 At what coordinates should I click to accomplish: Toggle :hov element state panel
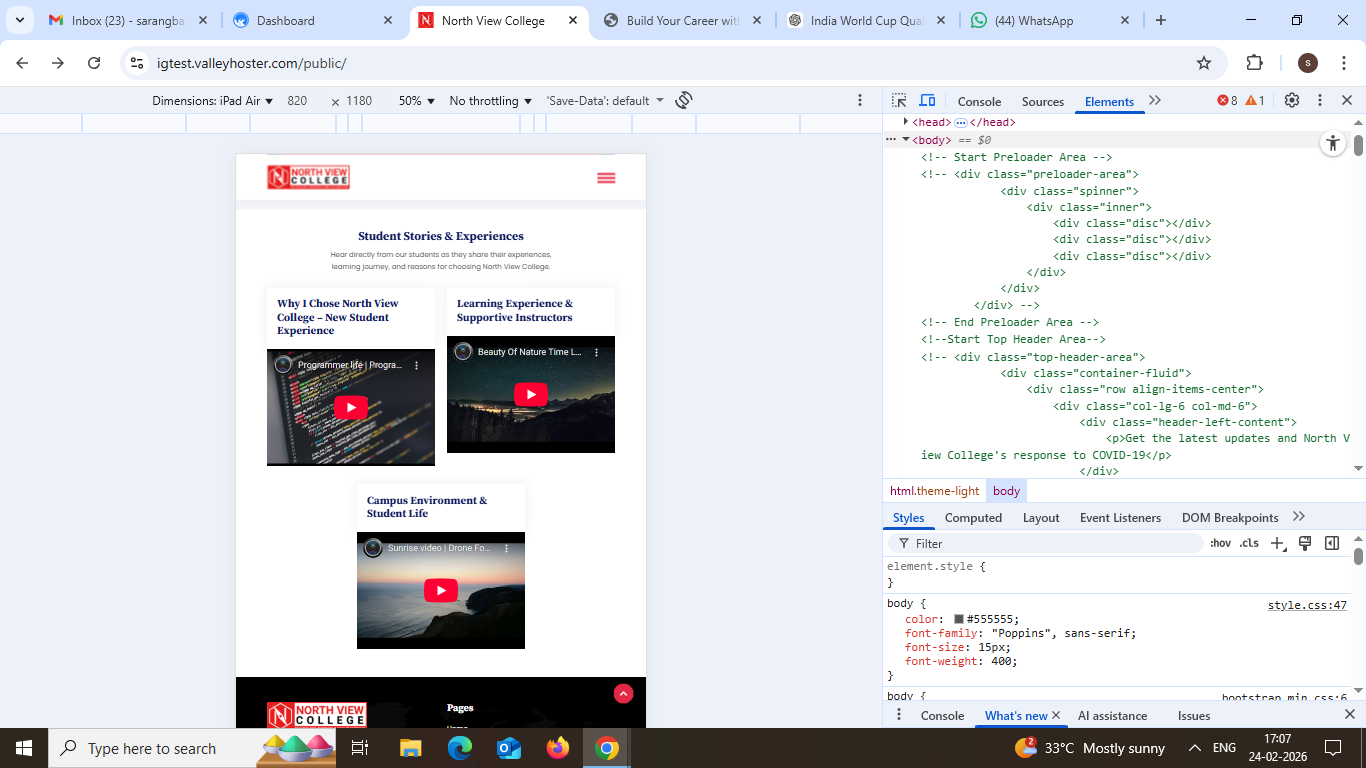click(x=1220, y=543)
